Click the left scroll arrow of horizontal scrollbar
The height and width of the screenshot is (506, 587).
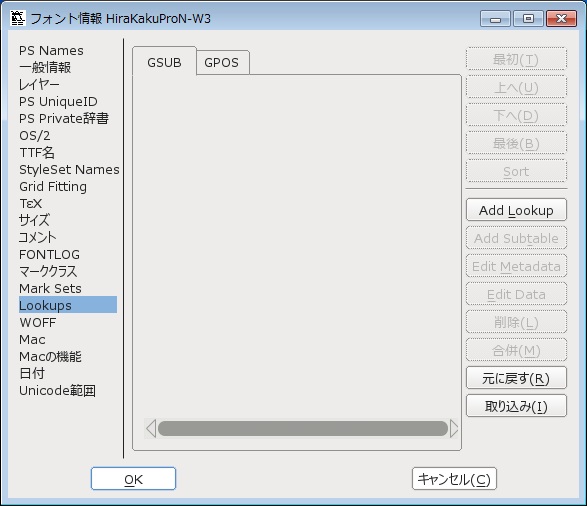tap(151, 429)
